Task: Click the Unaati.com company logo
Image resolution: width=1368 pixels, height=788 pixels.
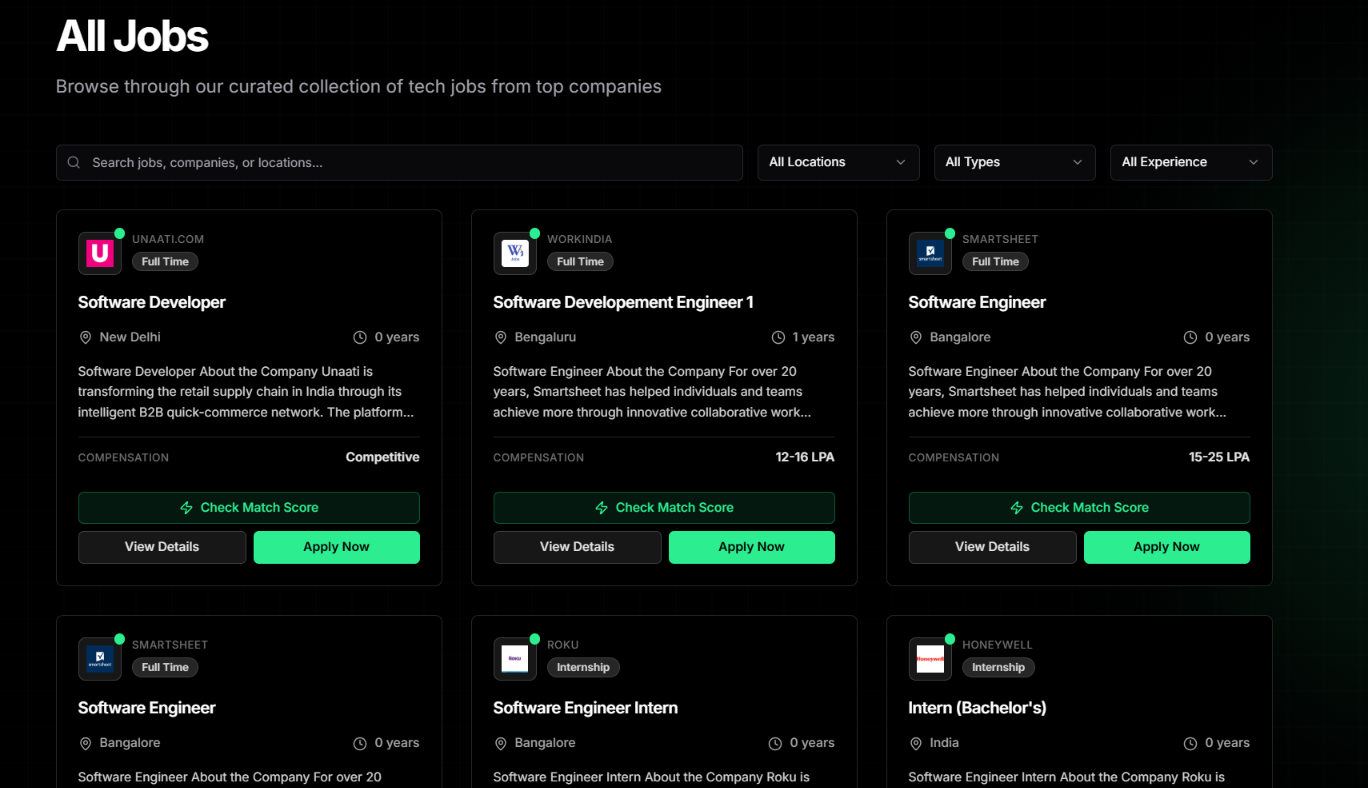Action: pyautogui.click(x=100, y=254)
